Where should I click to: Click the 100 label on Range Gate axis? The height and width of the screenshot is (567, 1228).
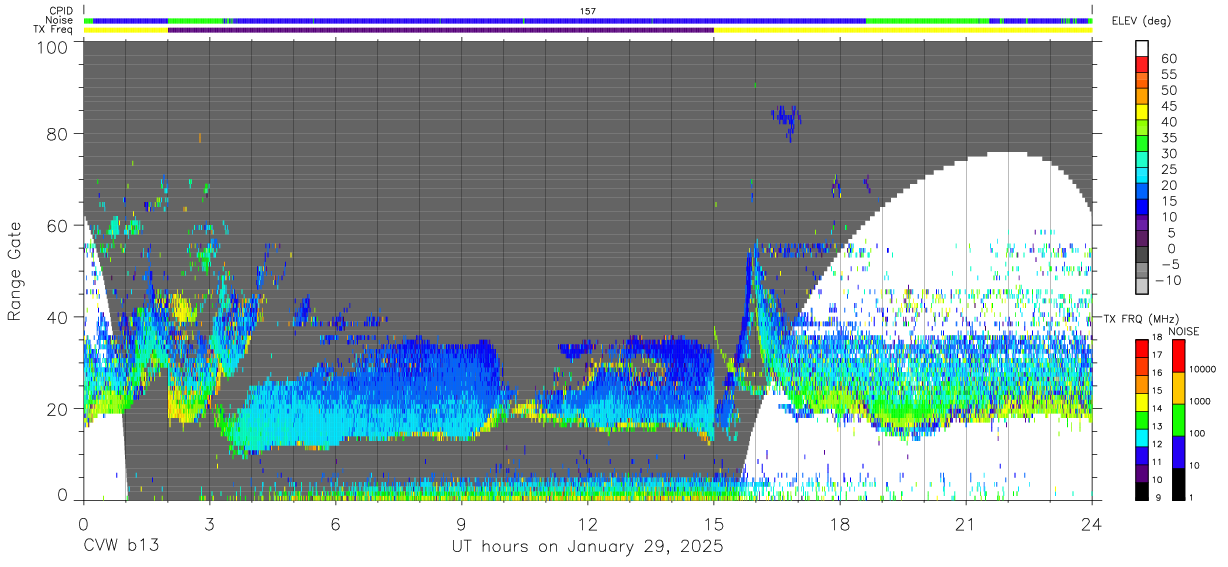pos(54,46)
